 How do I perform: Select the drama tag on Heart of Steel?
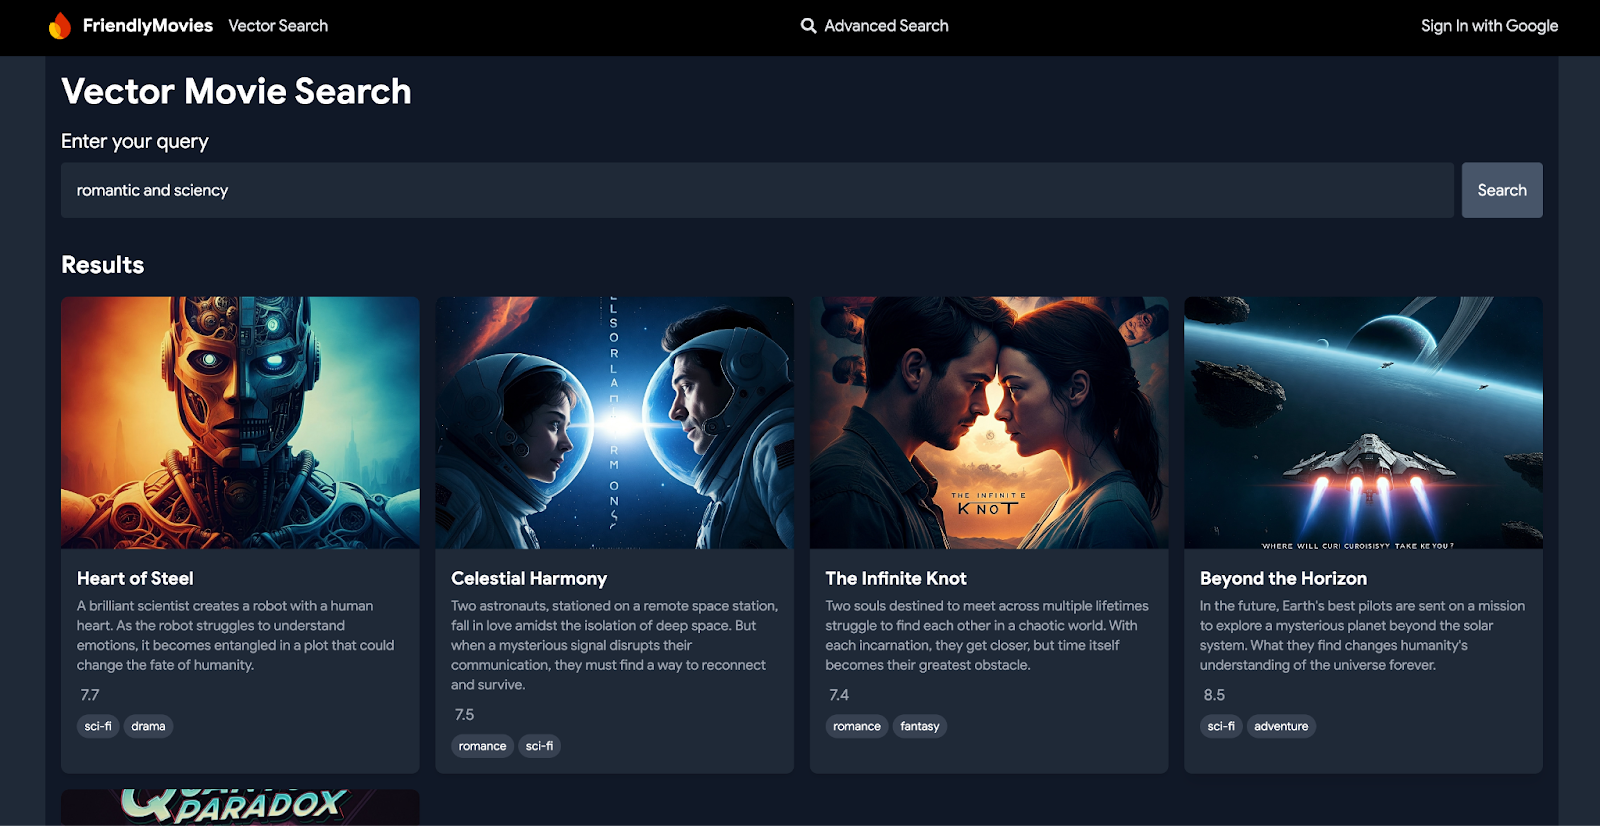tap(148, 726)
